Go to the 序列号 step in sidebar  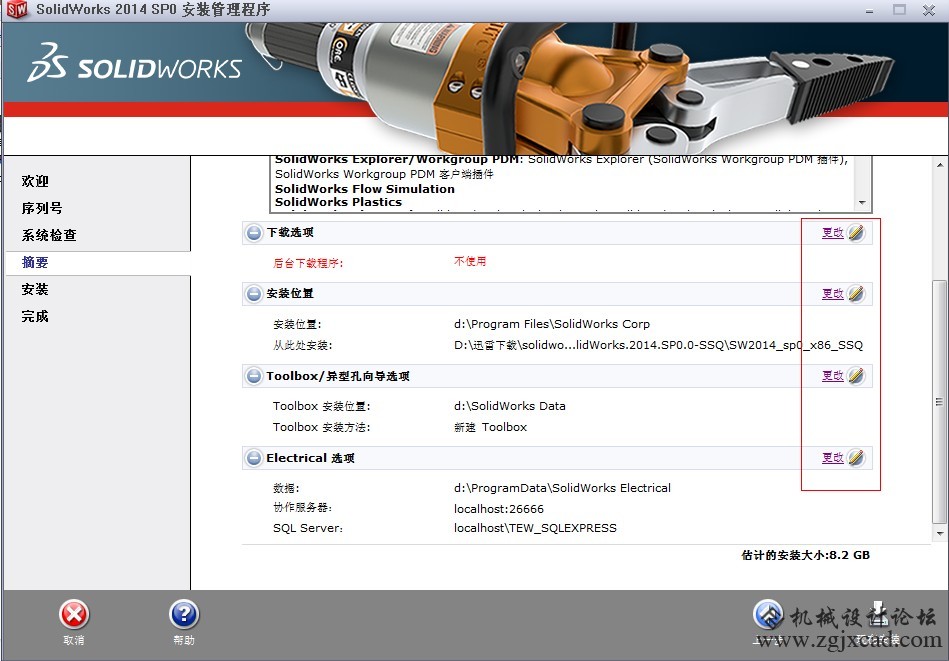point(42,208)
